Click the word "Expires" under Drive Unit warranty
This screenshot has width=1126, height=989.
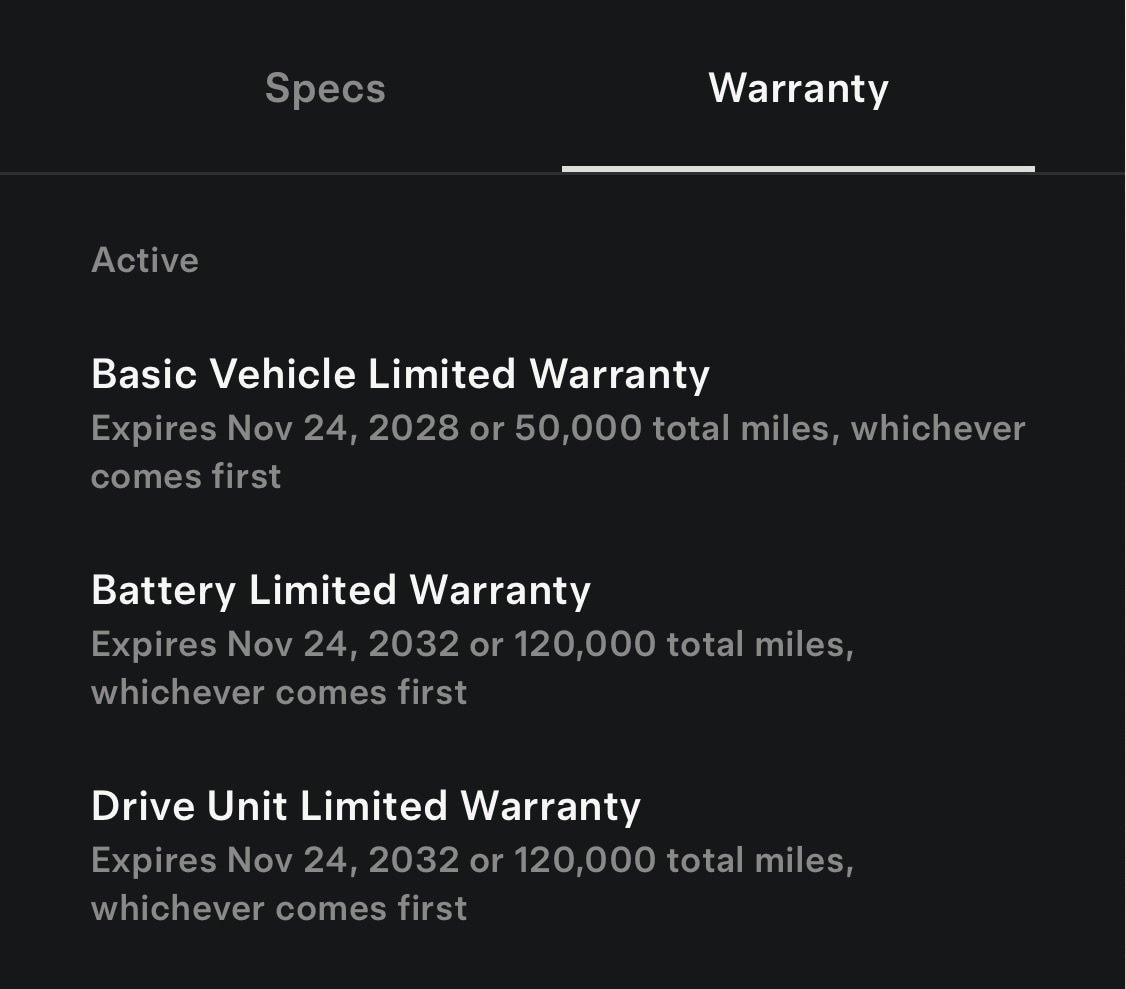tap(153, 860)
